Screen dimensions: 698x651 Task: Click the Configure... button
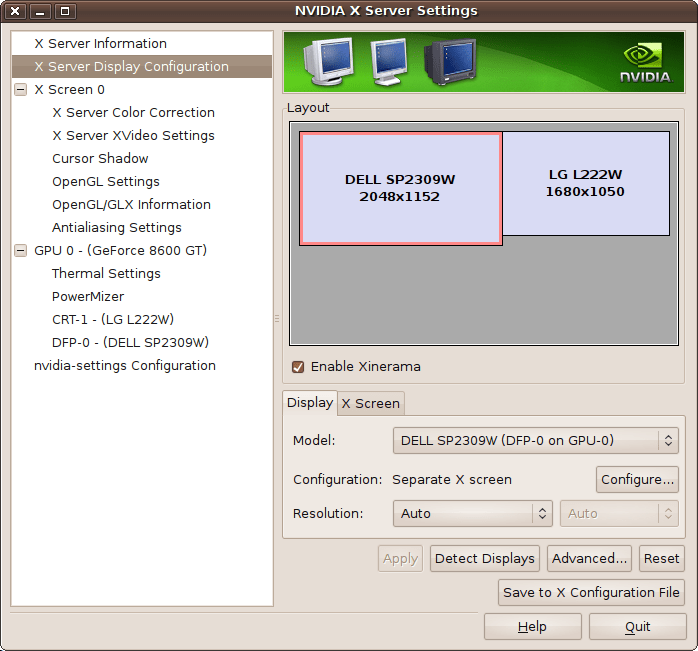pyautogui.click(x=637, y=480)
